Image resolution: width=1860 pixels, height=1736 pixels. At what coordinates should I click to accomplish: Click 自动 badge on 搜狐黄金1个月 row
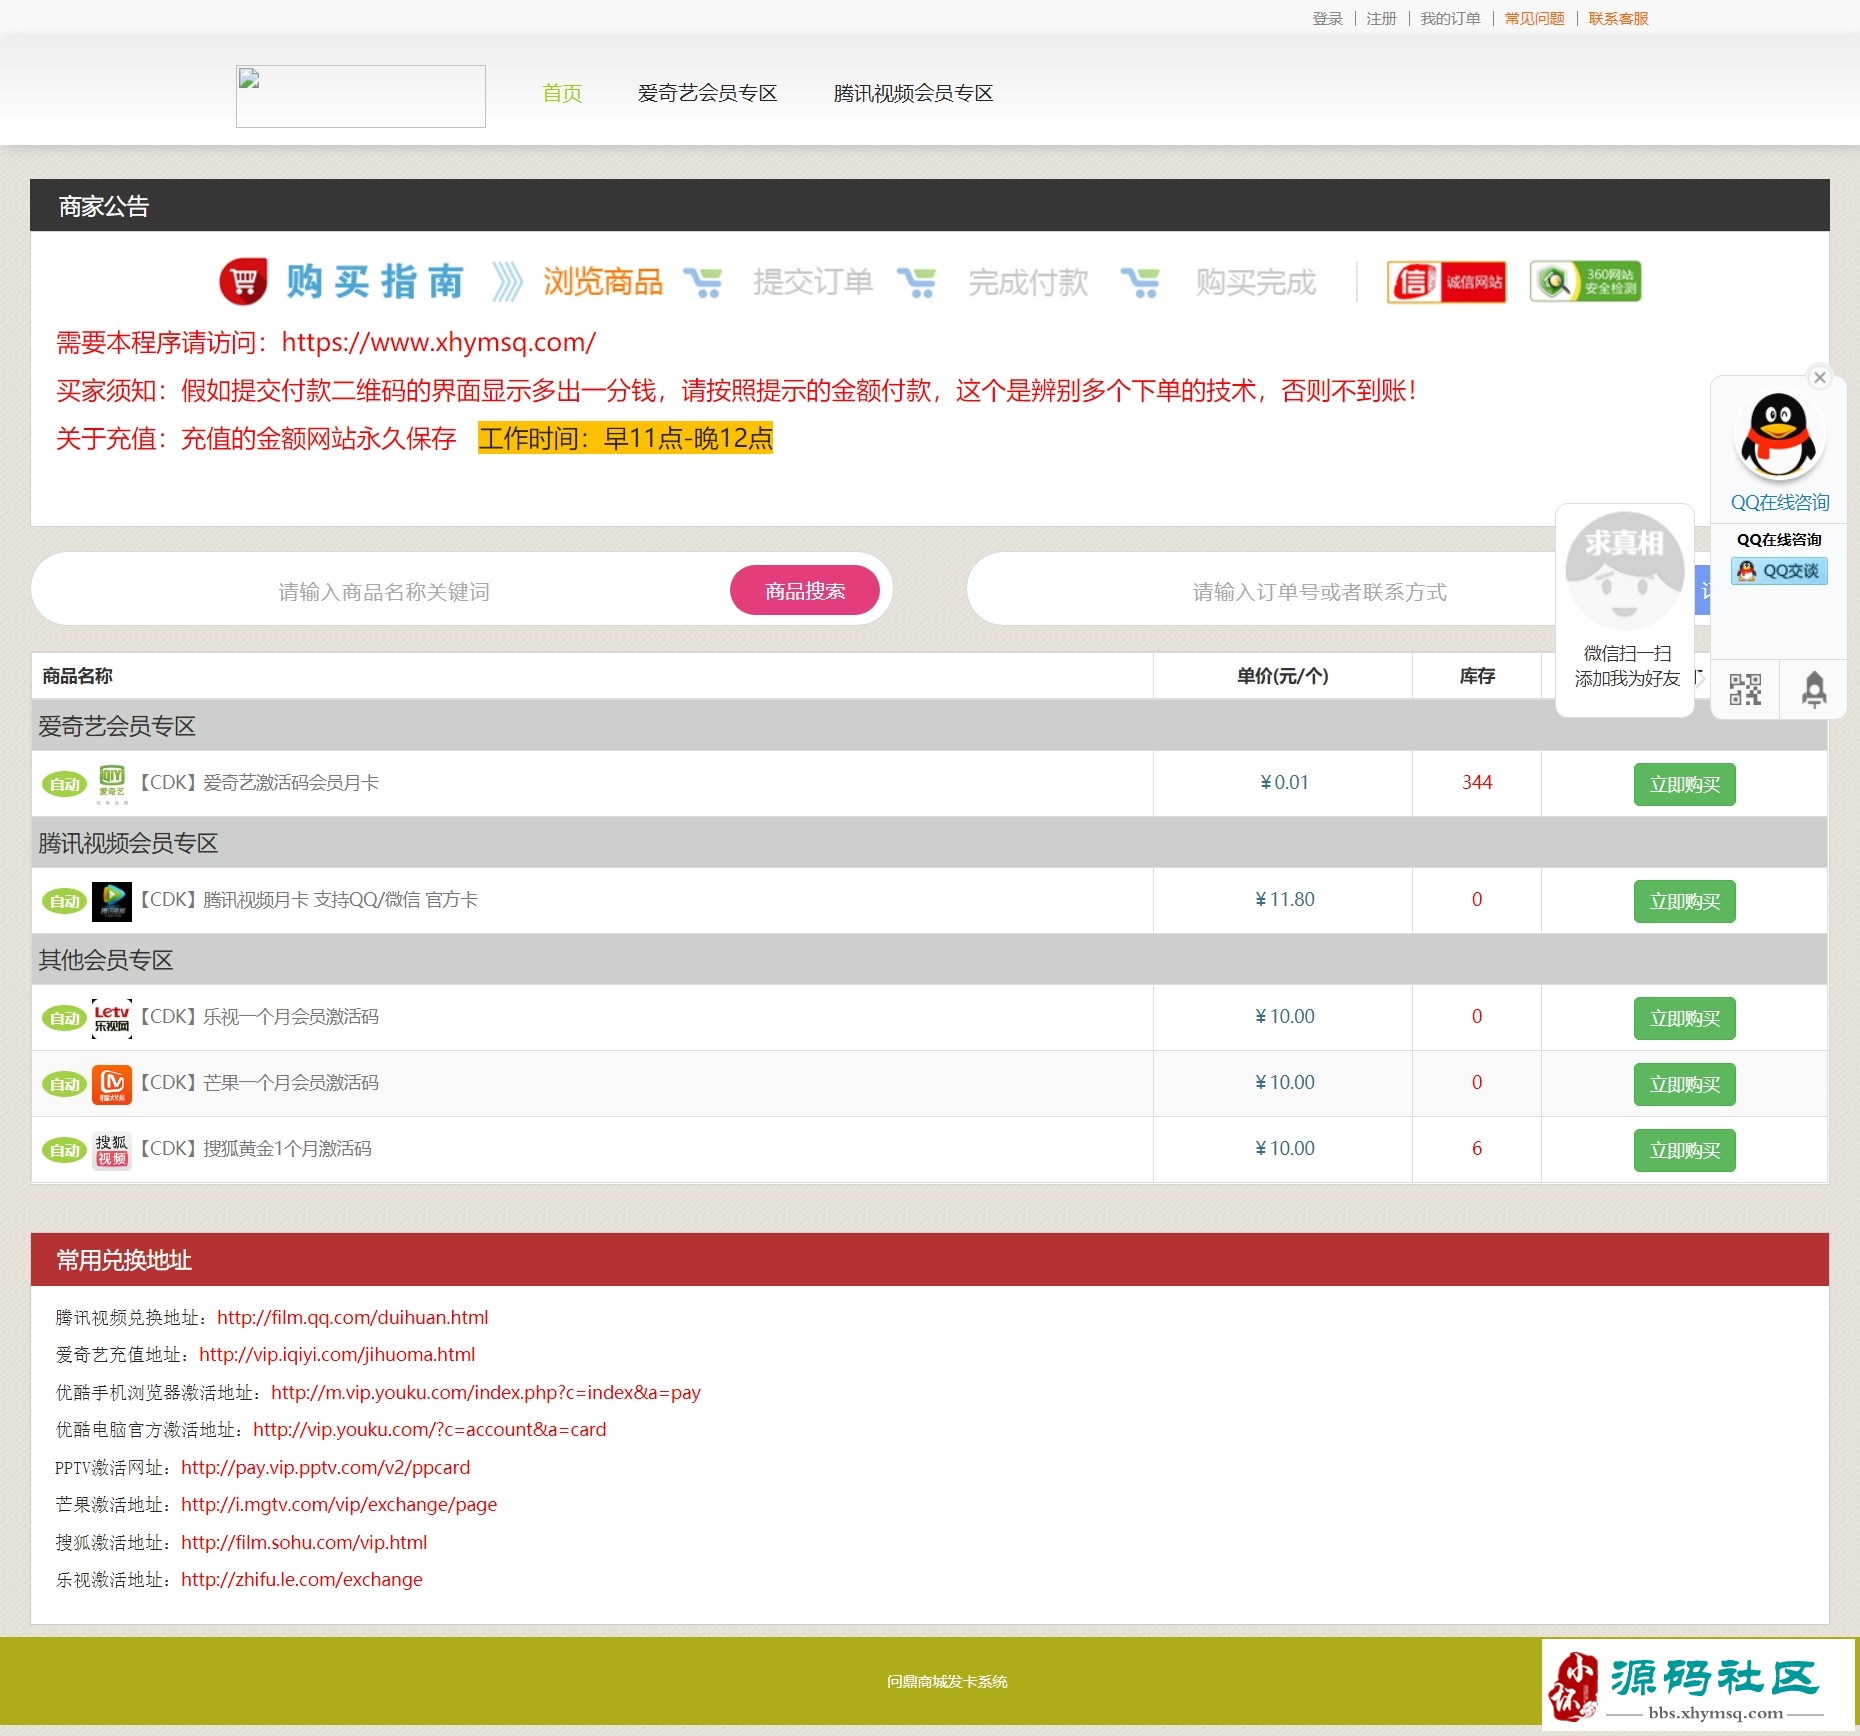click(x=64, y=1150)
